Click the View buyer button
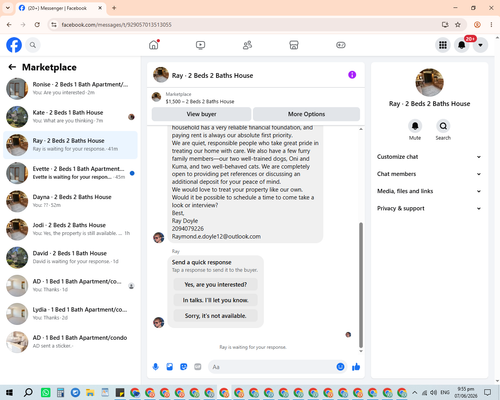500x400 pixels. (201, 114)
